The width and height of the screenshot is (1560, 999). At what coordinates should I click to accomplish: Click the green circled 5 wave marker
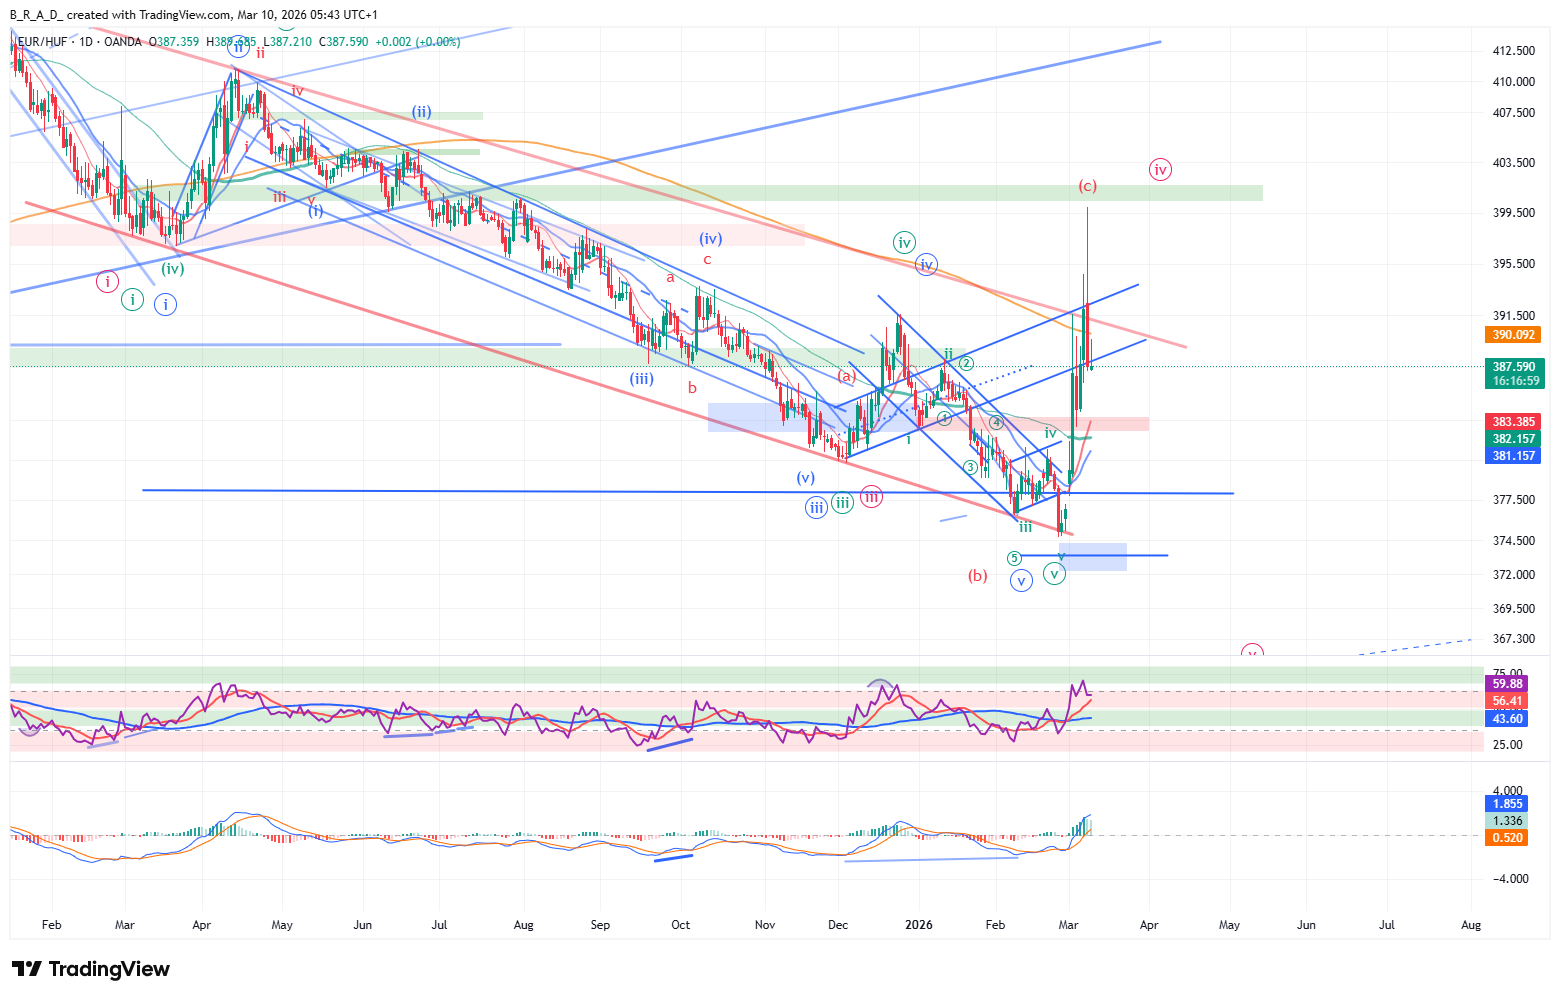point(1014,558)
